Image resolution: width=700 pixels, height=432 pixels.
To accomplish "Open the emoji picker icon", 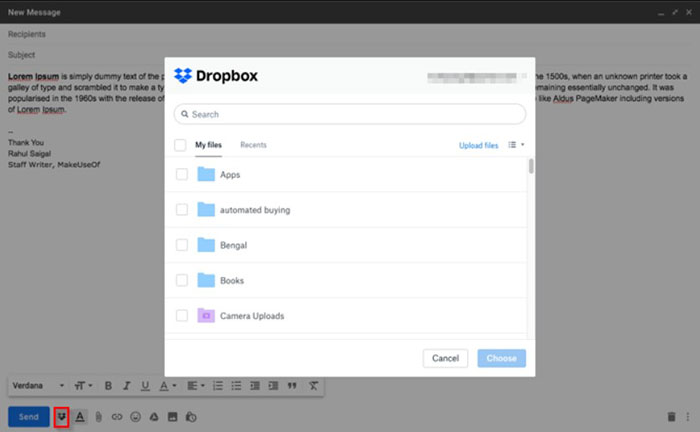I will [x=135, y=416].
